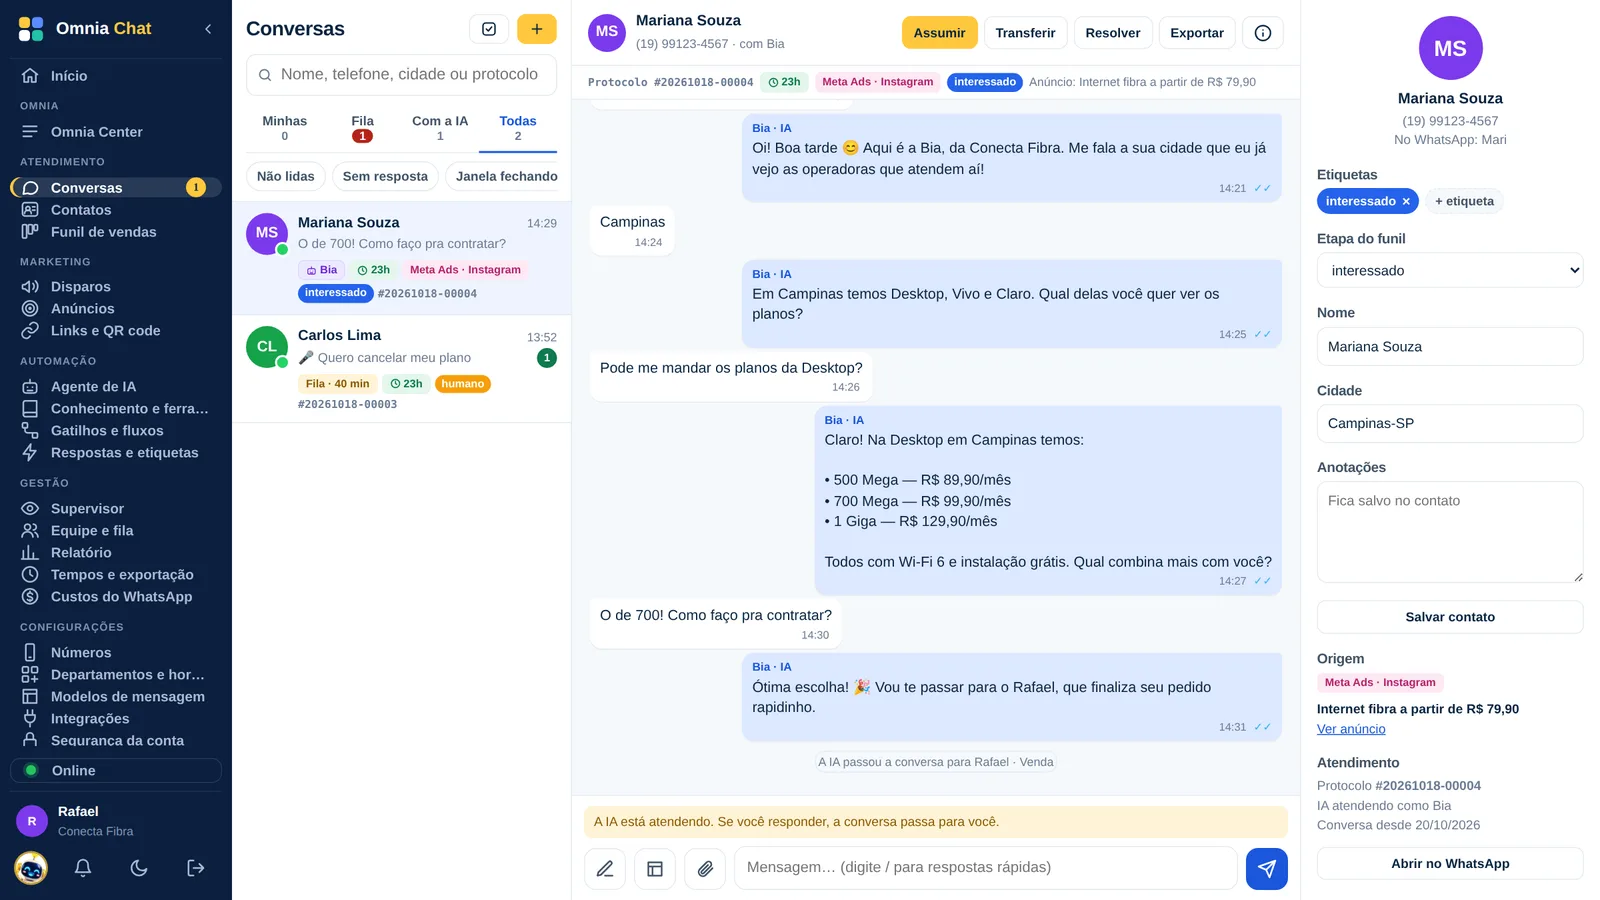Open Supervisor view
Screen dimensions: 1600x900
click(116, 509)
